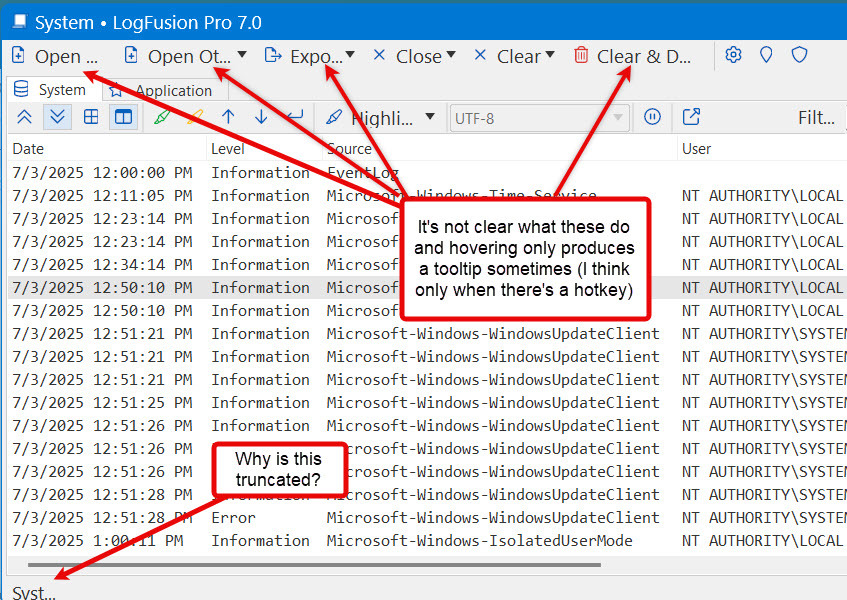The width and height of the screenshot is (847, 600).
Task: Click the yellow highlighter pen icon
Action: 195,117
